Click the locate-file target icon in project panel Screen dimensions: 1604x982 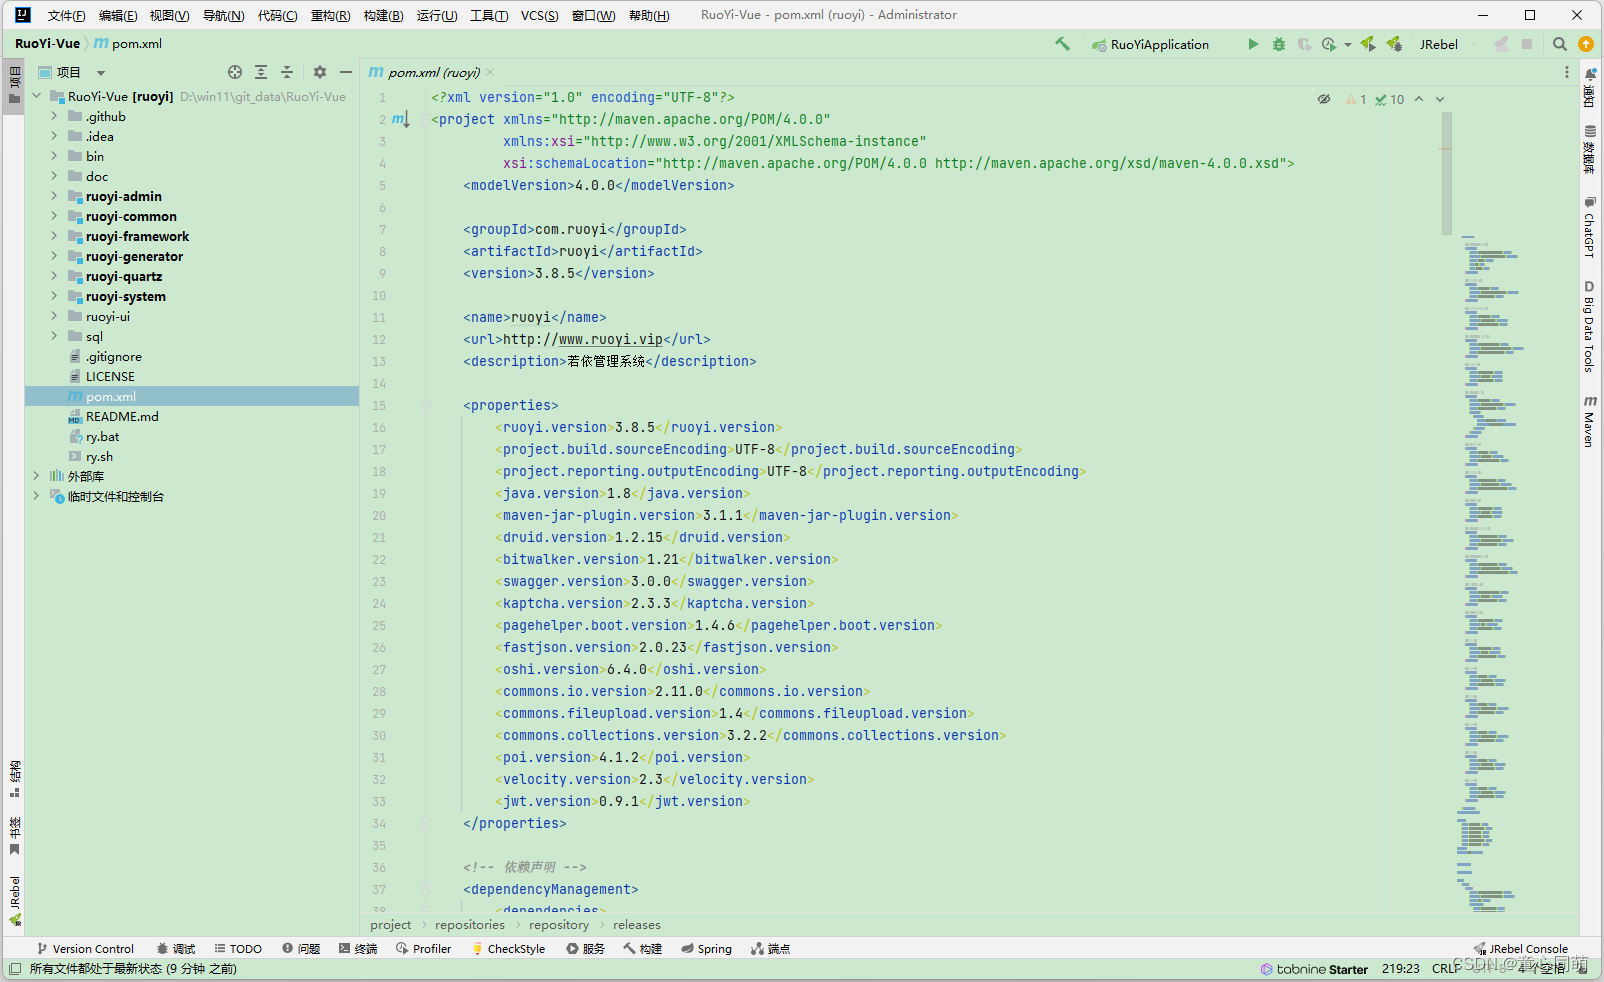pyautogui.click(x=235, y=72)
